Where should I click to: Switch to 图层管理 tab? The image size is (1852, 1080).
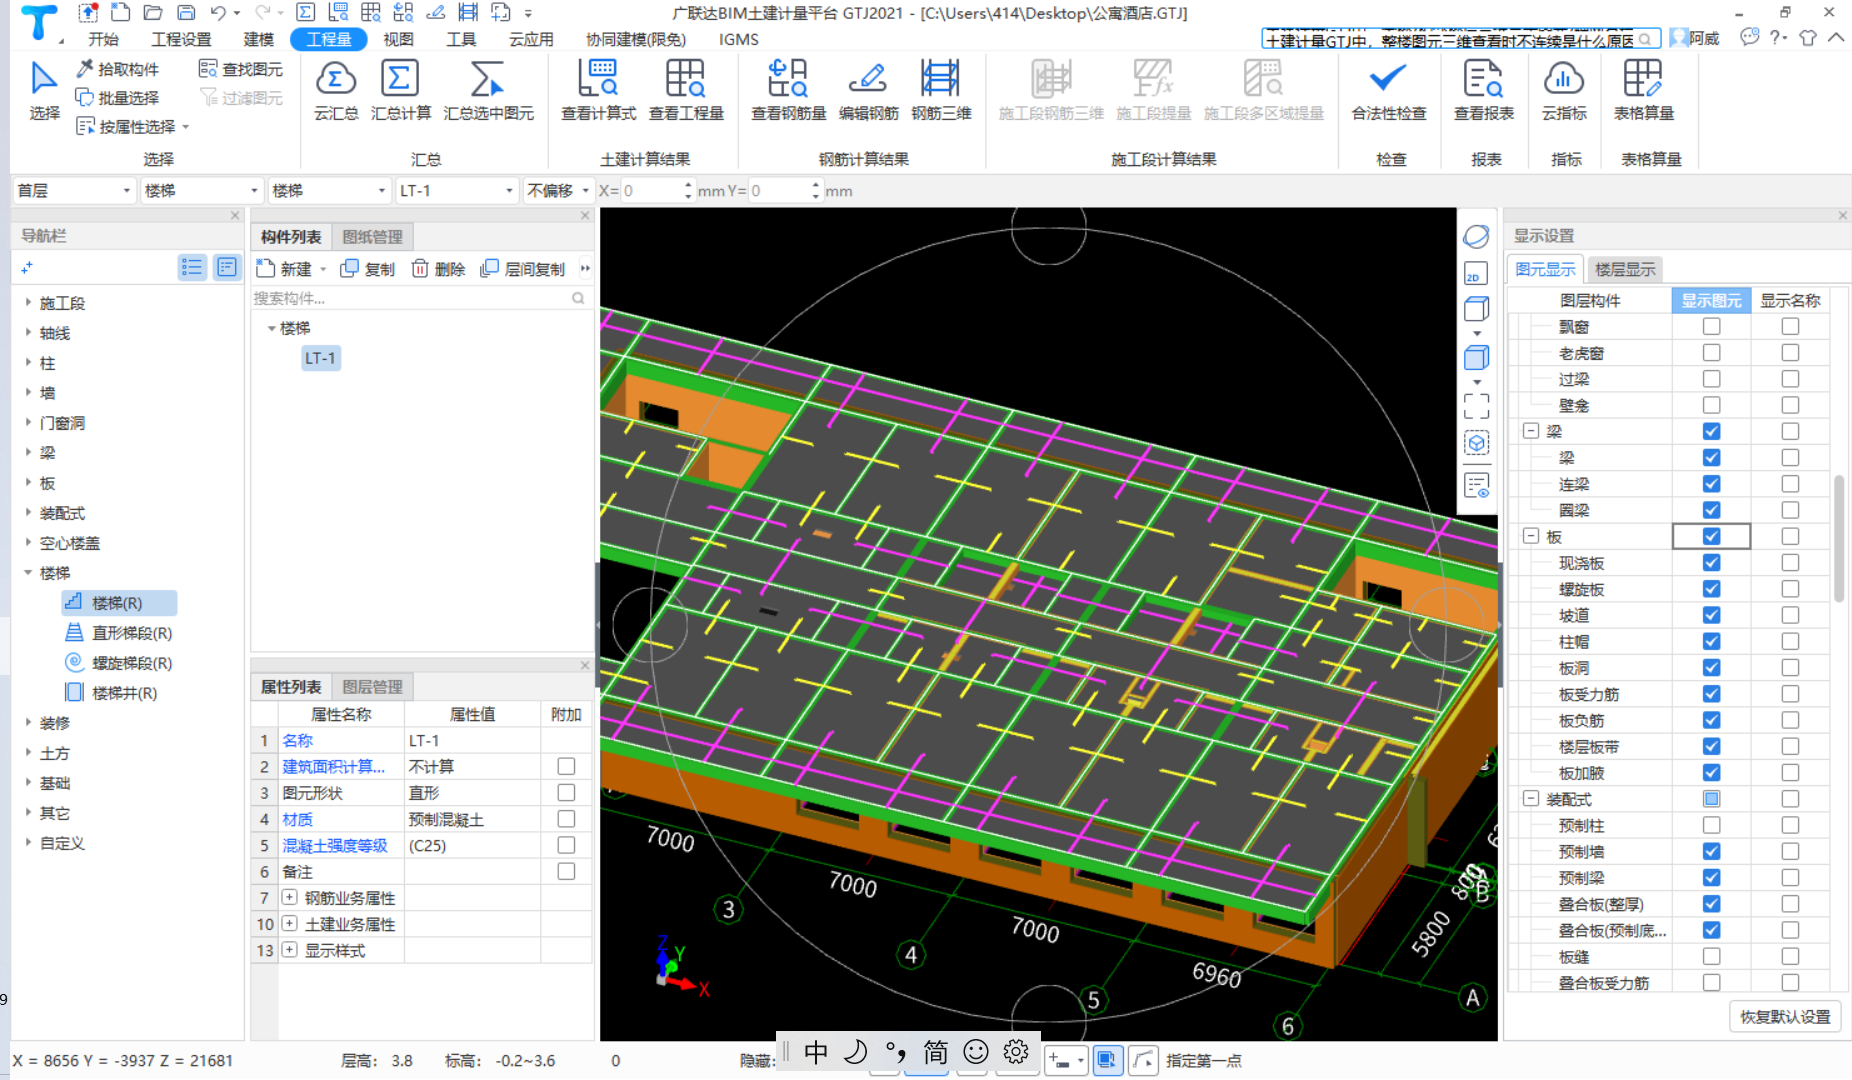click(x=372, y=687)
